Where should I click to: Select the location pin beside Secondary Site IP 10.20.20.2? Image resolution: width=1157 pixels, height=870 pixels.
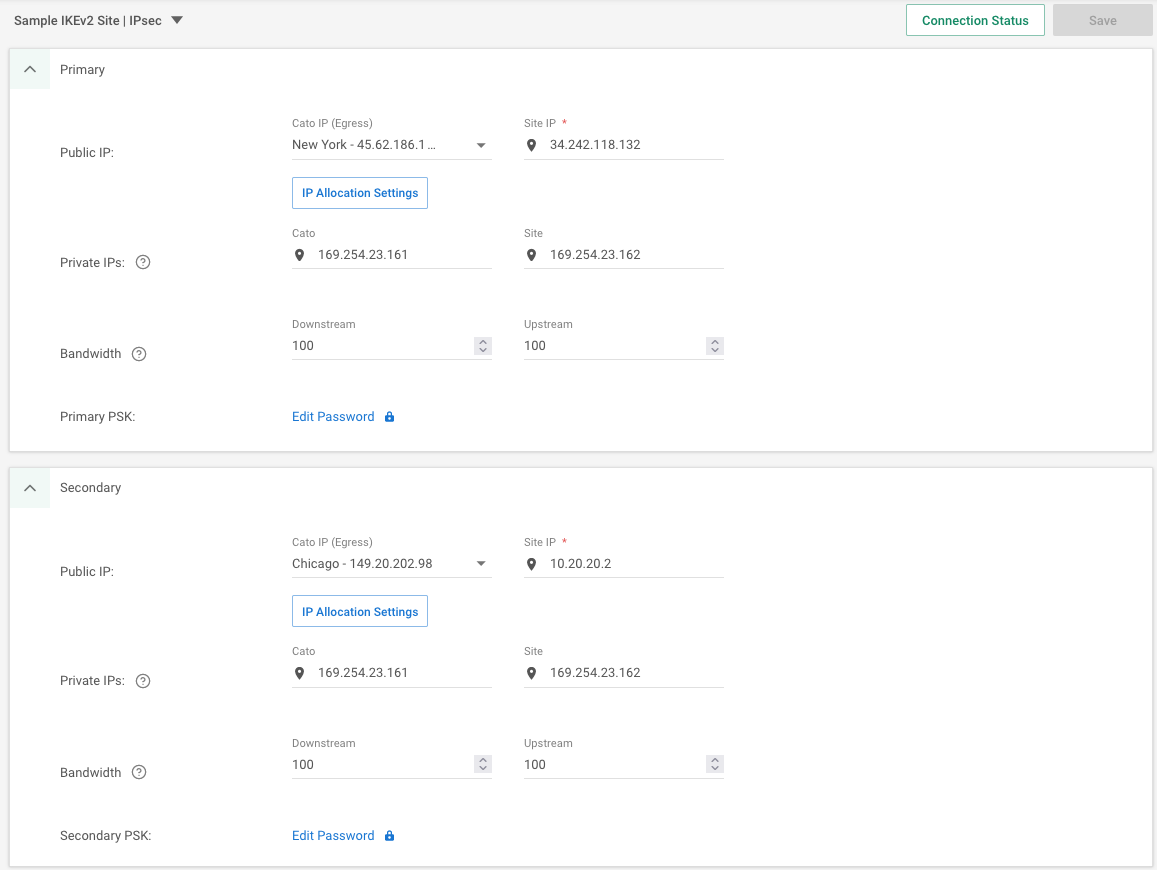point(531,563)
